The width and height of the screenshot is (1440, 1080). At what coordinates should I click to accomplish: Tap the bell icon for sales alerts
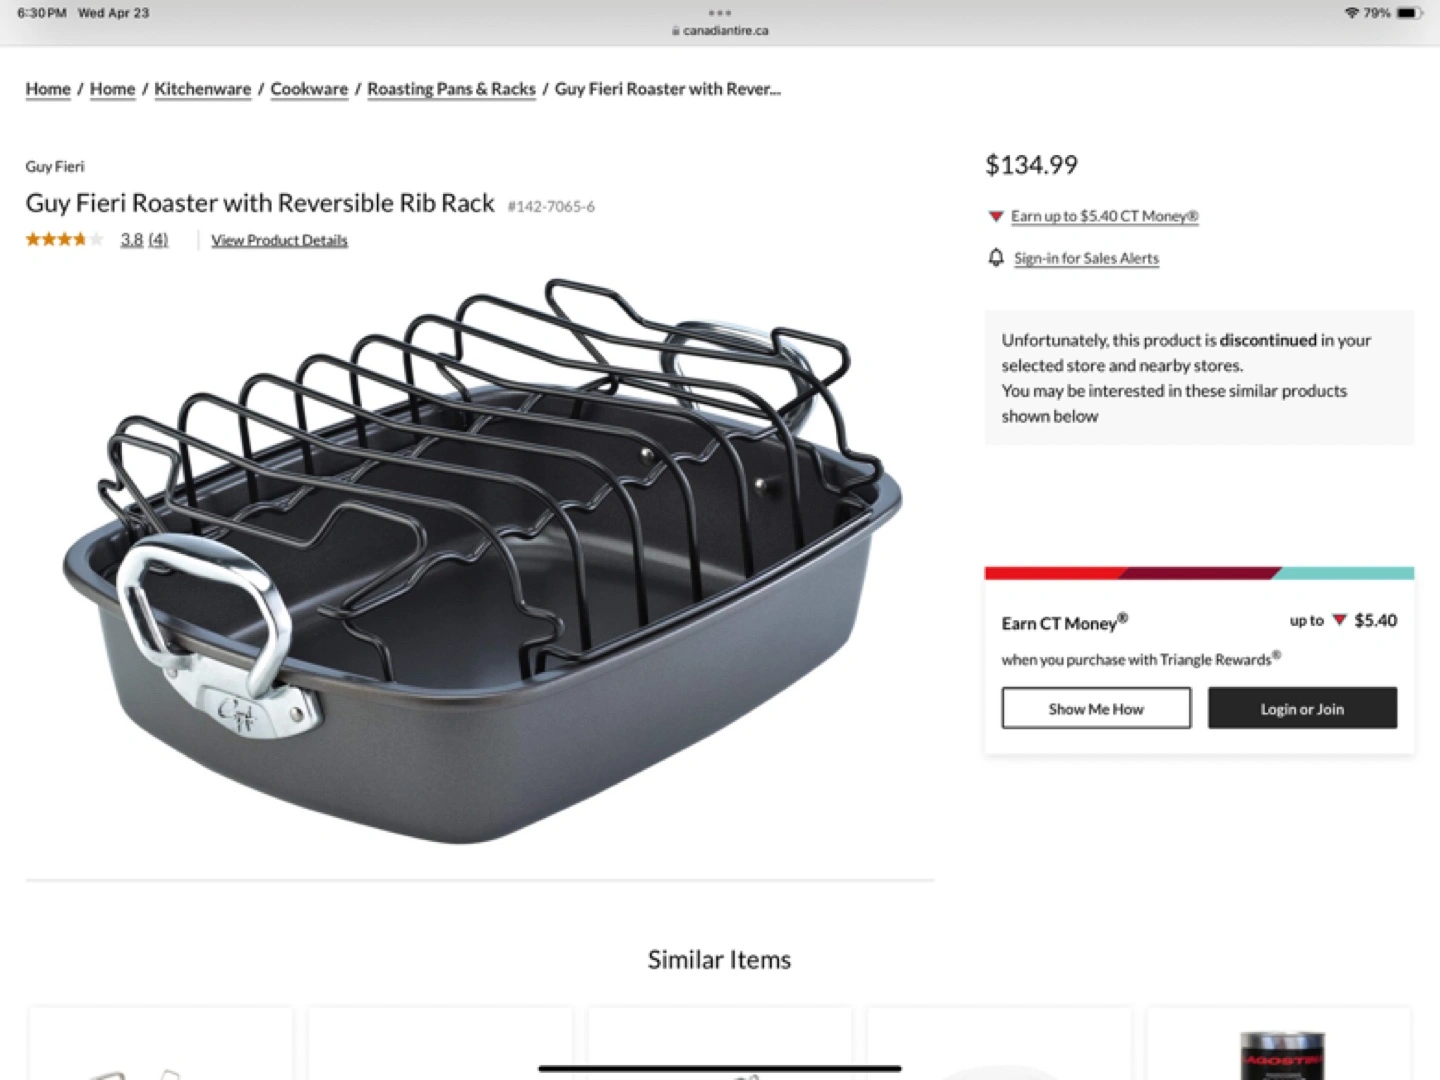(996, 258)
